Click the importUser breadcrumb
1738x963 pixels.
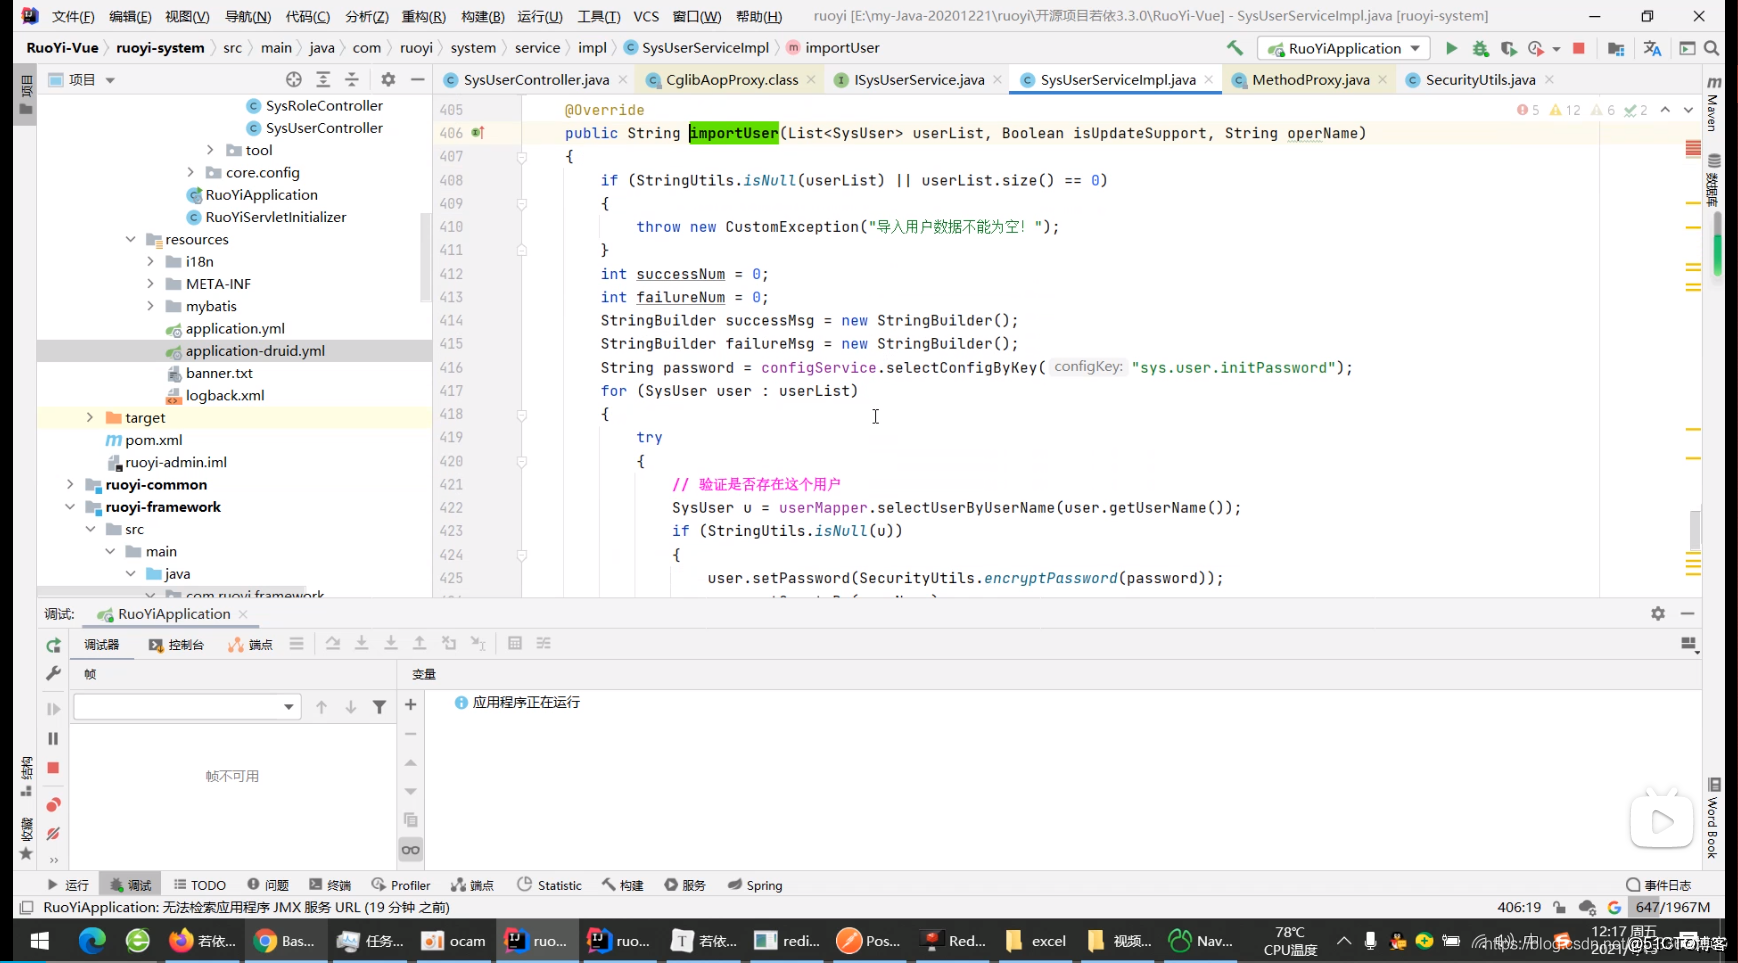(x=833, y=47)
